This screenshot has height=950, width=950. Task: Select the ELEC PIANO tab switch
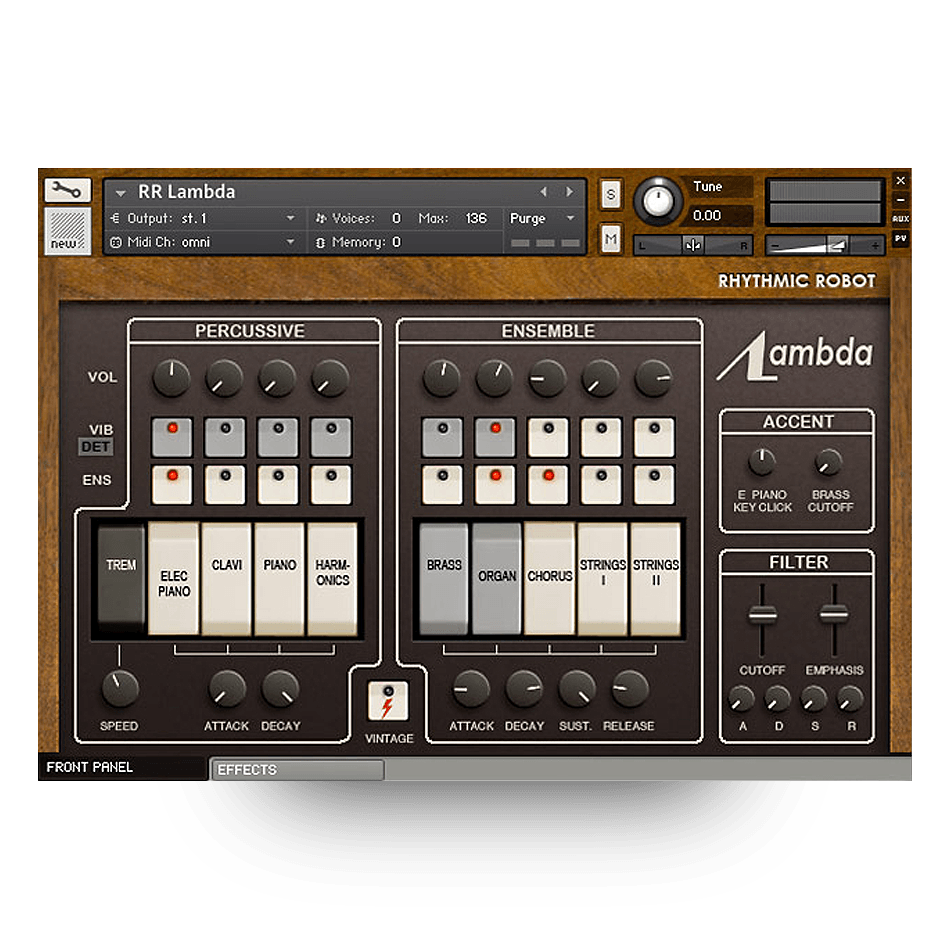point(173,579)
